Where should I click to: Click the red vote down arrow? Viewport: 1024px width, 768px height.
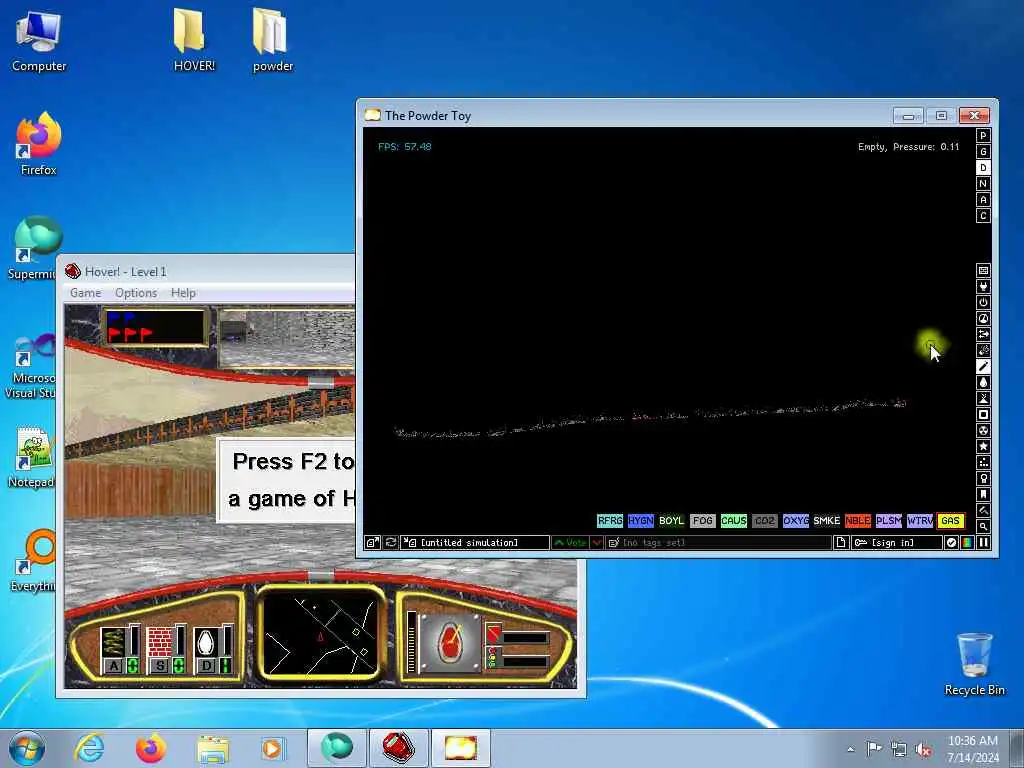coord(596,543)
